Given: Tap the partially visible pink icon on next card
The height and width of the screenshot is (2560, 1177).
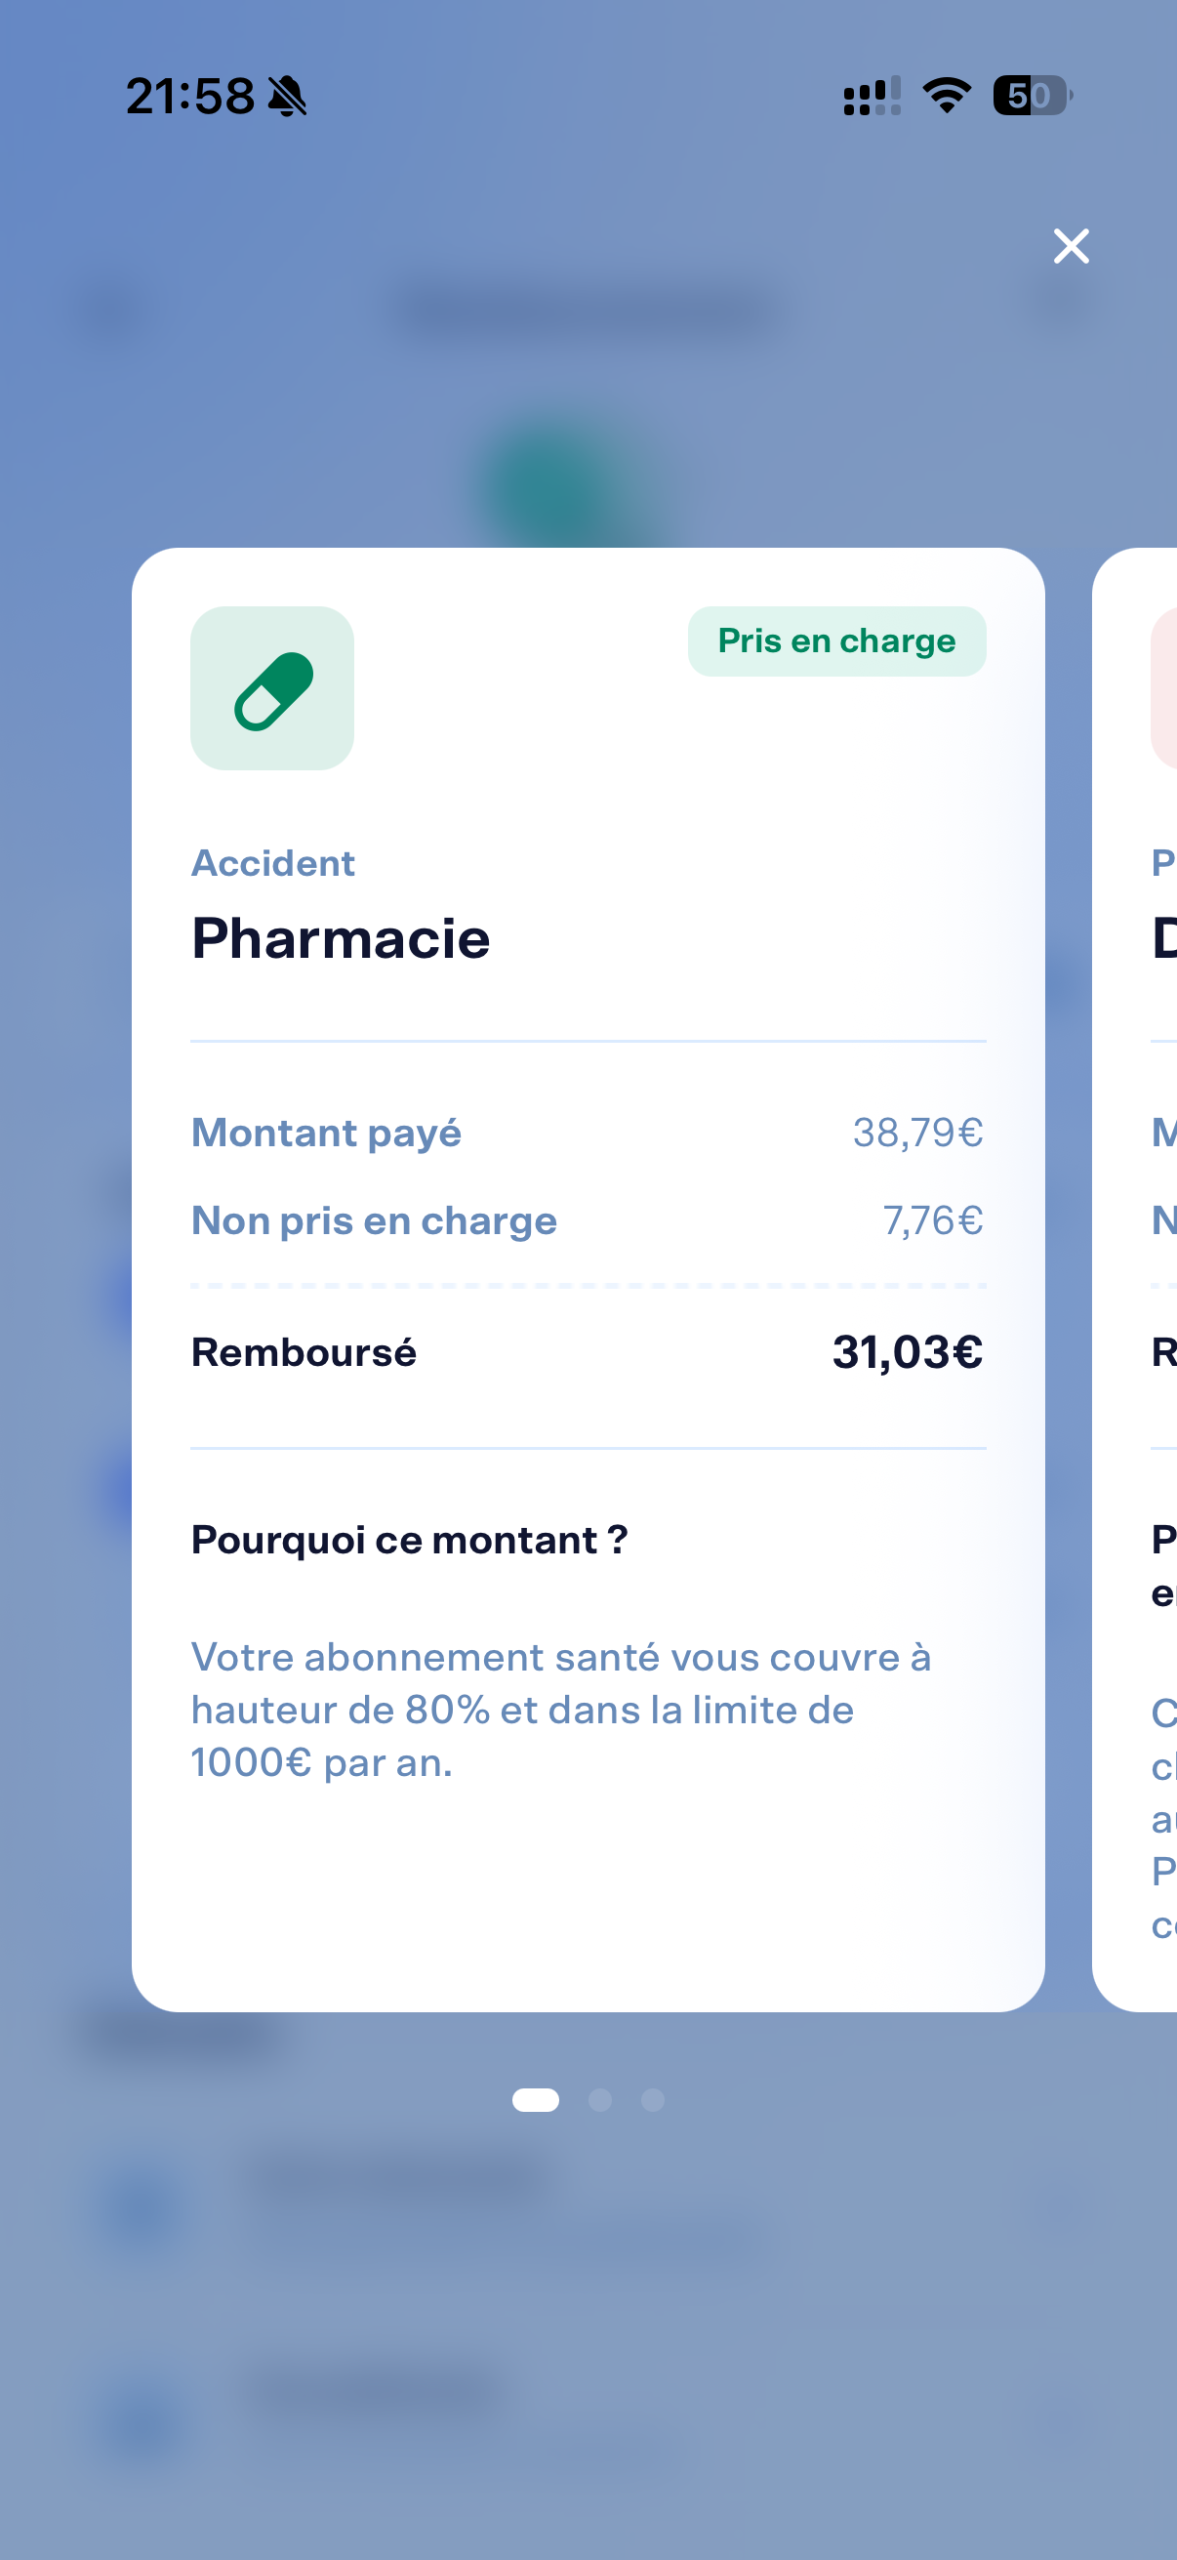Looking at the screenshot, I should 1164,689.
